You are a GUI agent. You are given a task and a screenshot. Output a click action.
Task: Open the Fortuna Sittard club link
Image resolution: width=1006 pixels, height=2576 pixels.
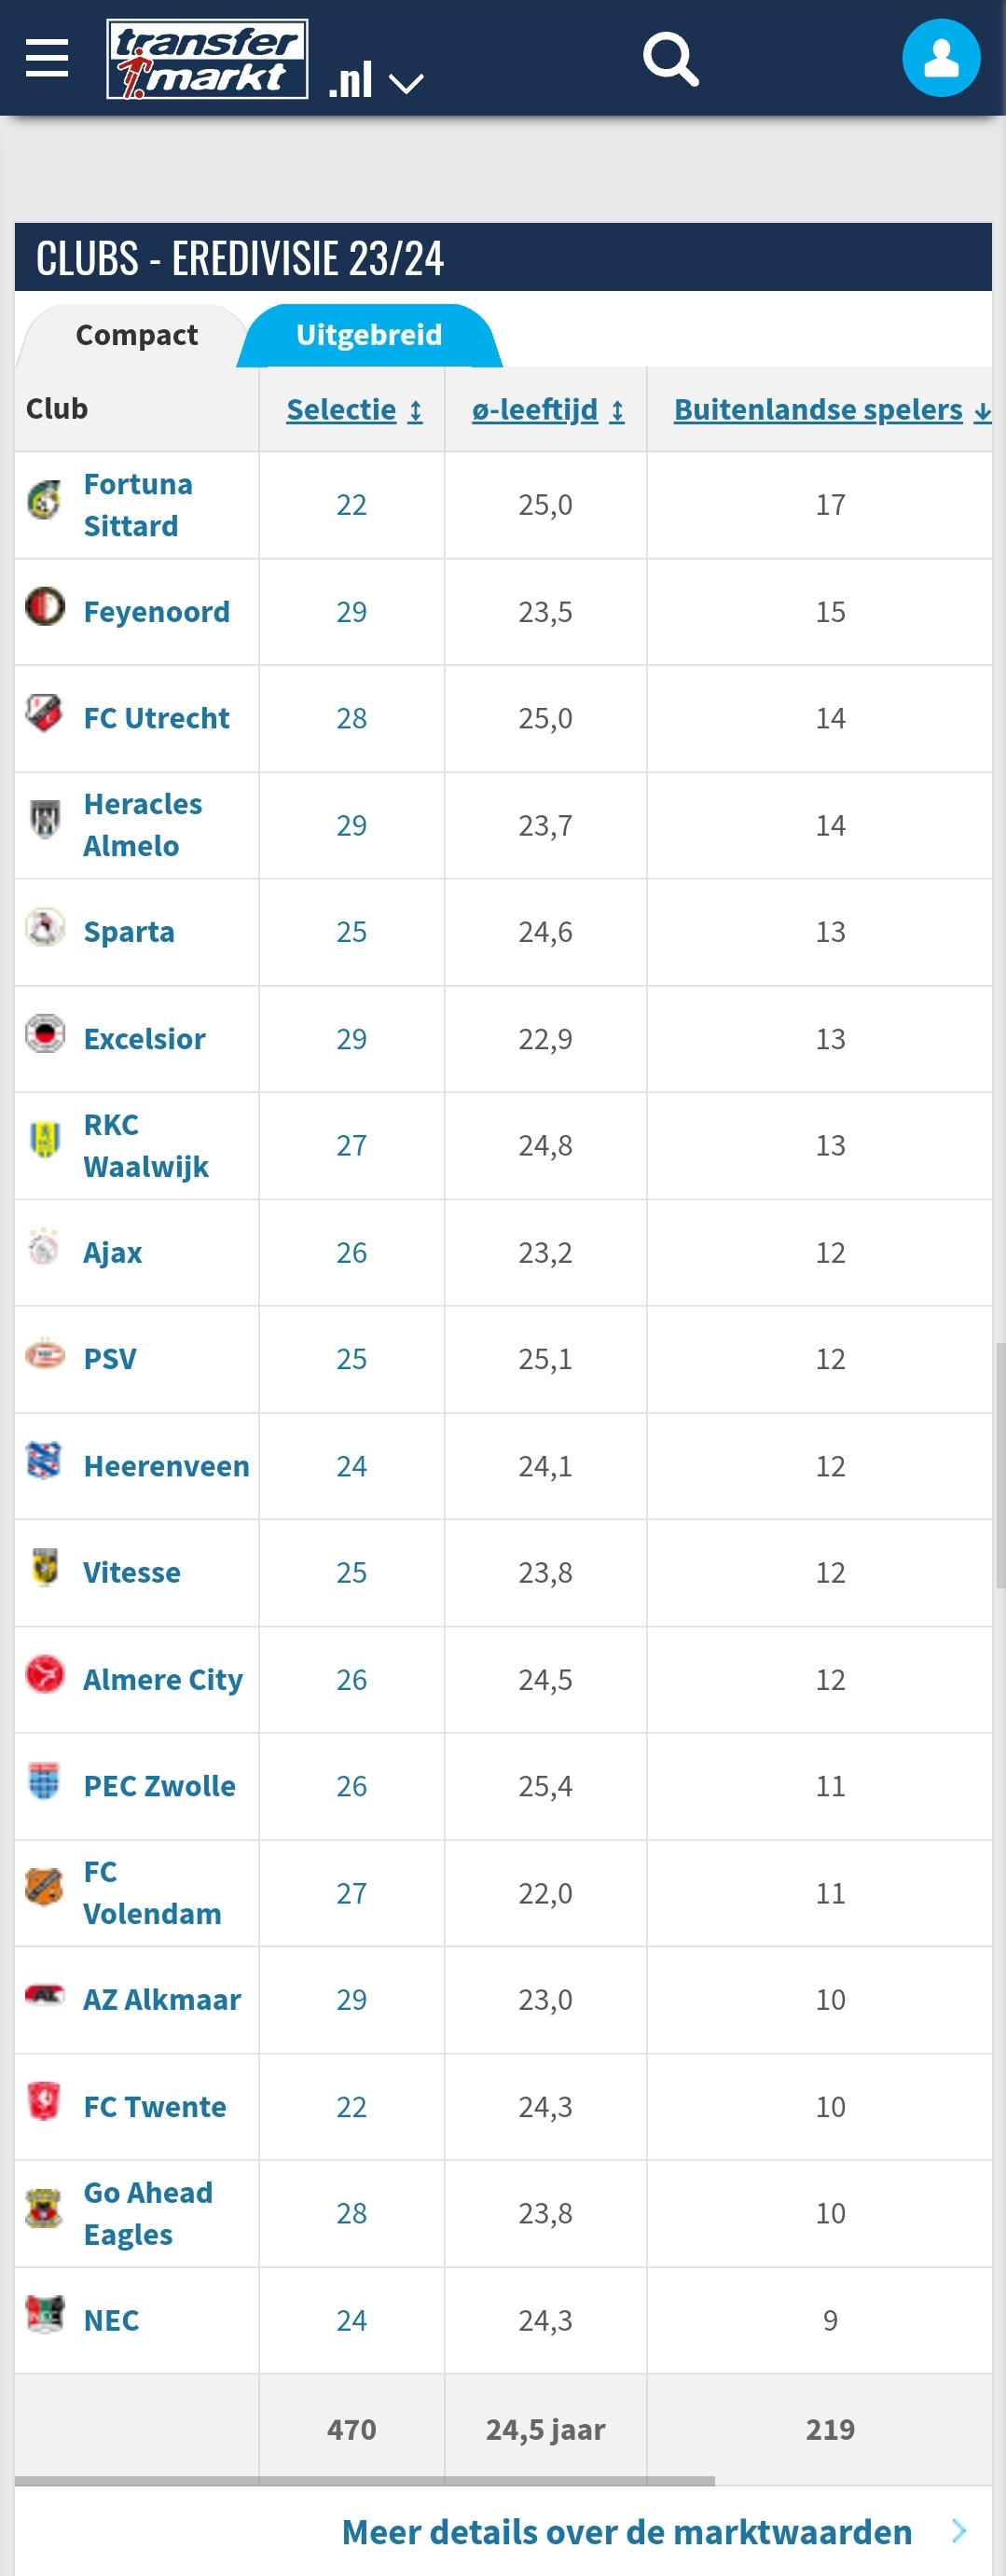138,505
